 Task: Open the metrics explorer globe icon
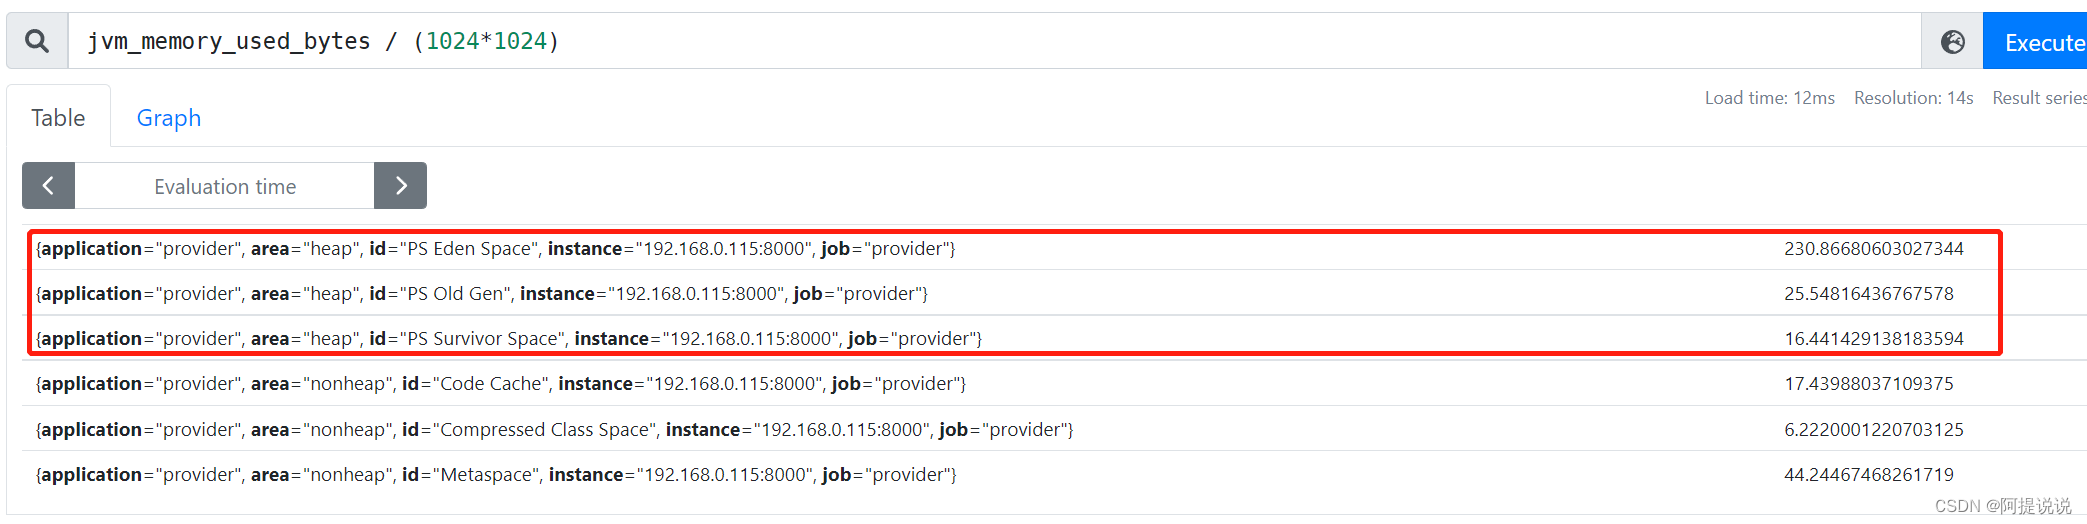1952,42
